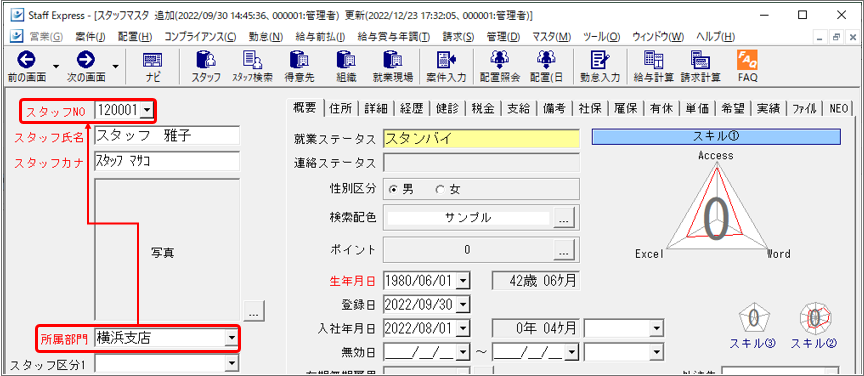Open the ヘルプ(H) menu
Viewport: 864px width, 376px height.
click(715, 36)
